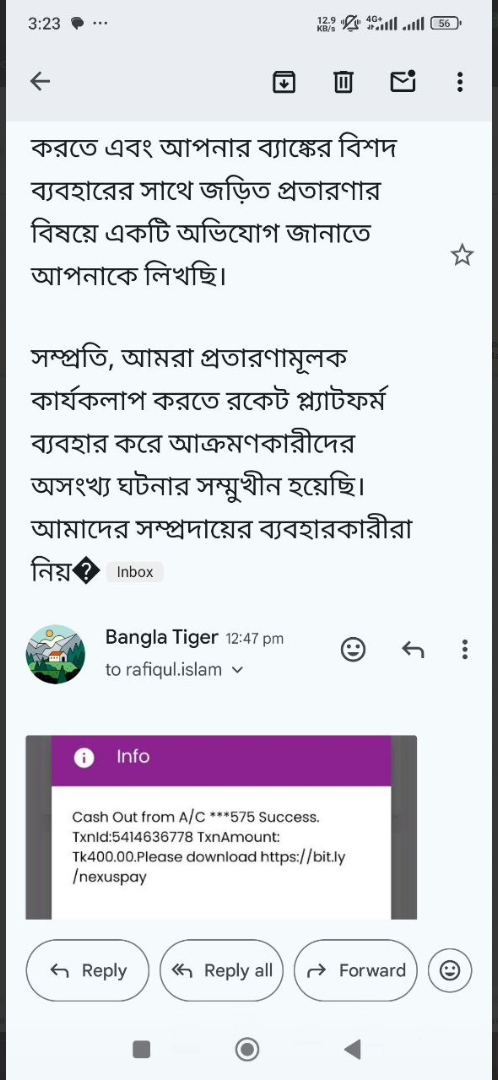Expand recipient details chevron next to rafiqul.islam
Viewport: 498px width, 1080px height.
click(238, 669)
